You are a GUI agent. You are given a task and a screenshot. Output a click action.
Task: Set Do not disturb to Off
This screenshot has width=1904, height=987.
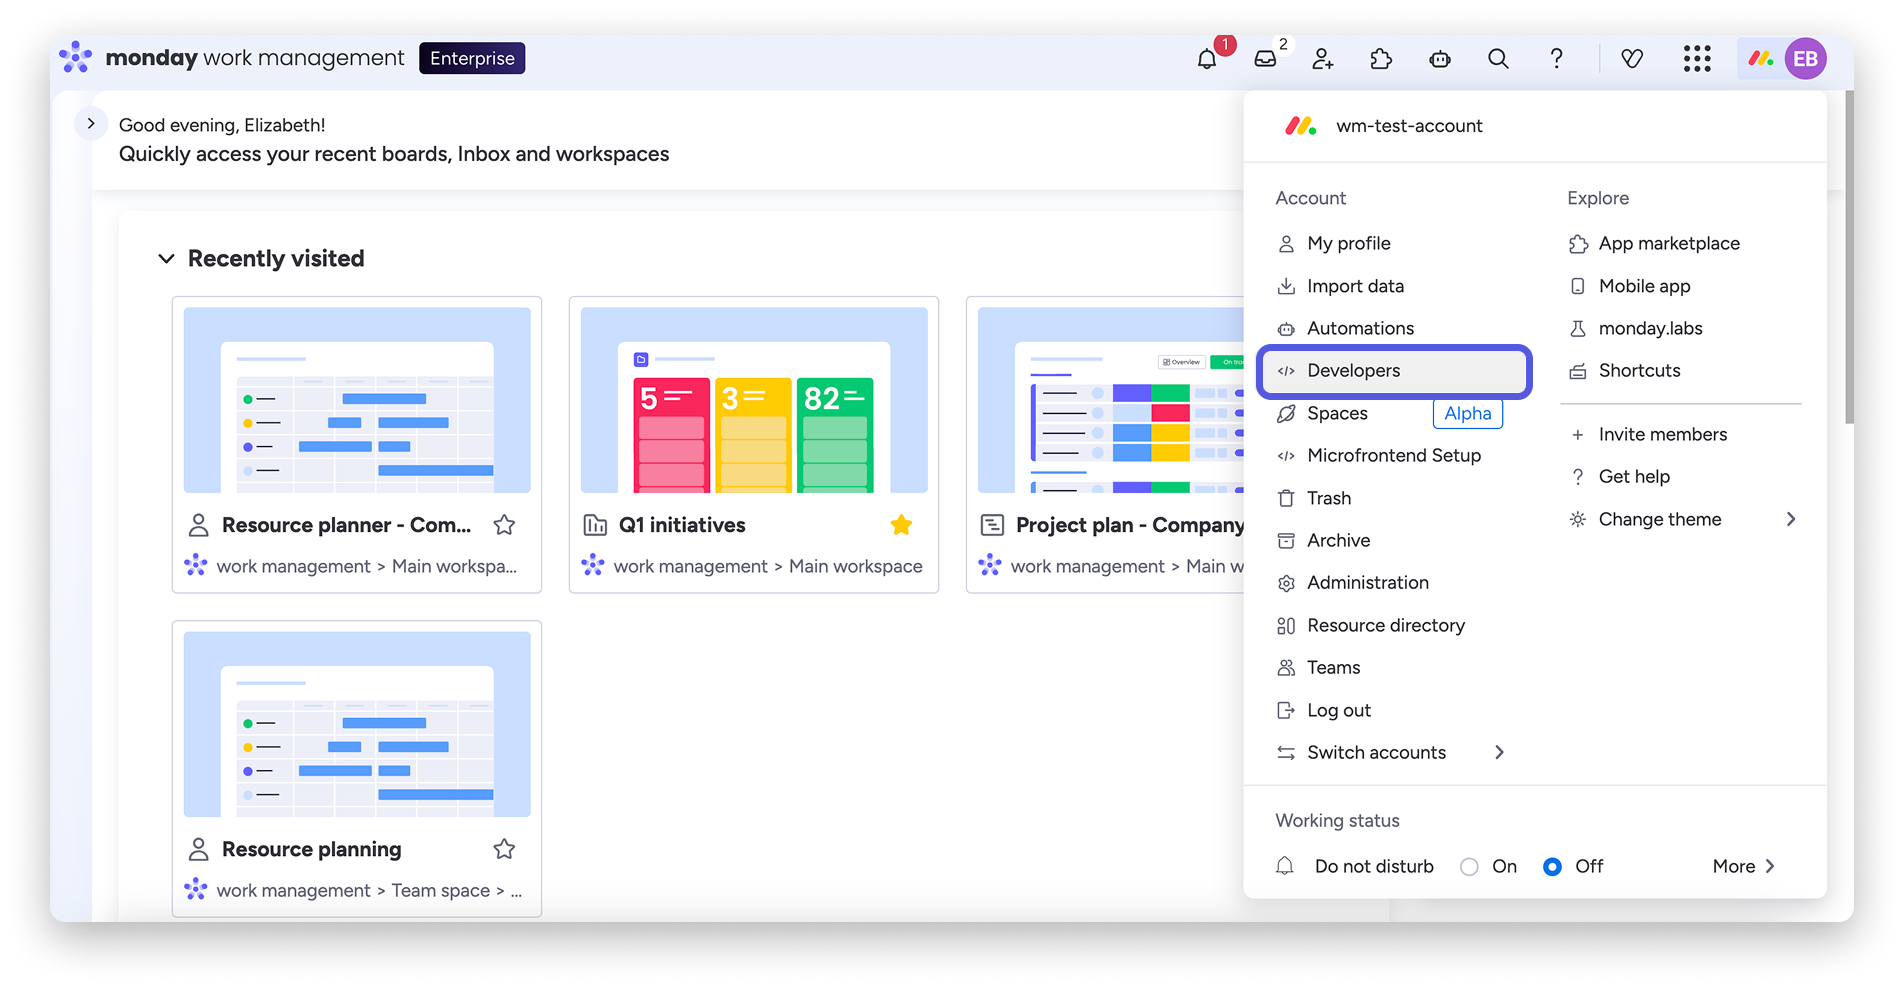point(1552,867)
